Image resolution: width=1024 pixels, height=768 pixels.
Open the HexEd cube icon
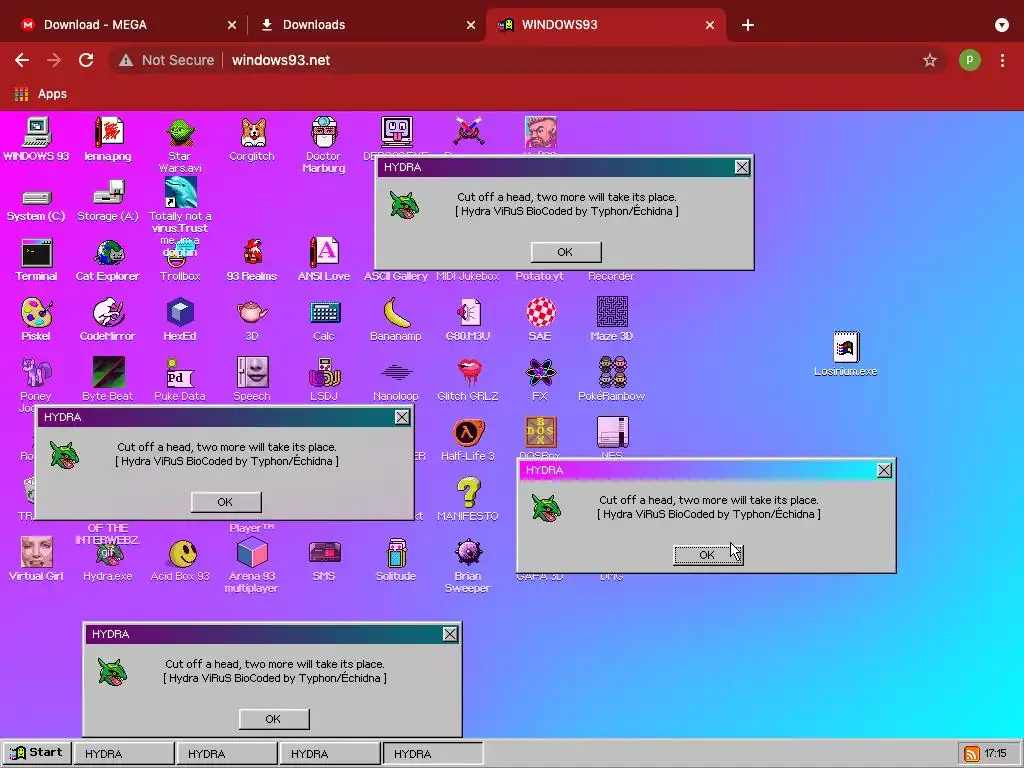coord(180,319)
